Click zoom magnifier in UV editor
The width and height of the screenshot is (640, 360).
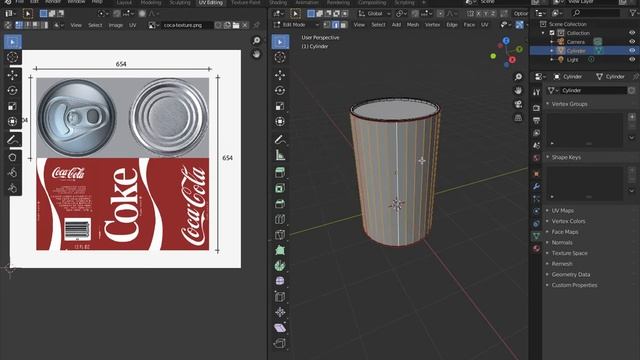[256, 40]
